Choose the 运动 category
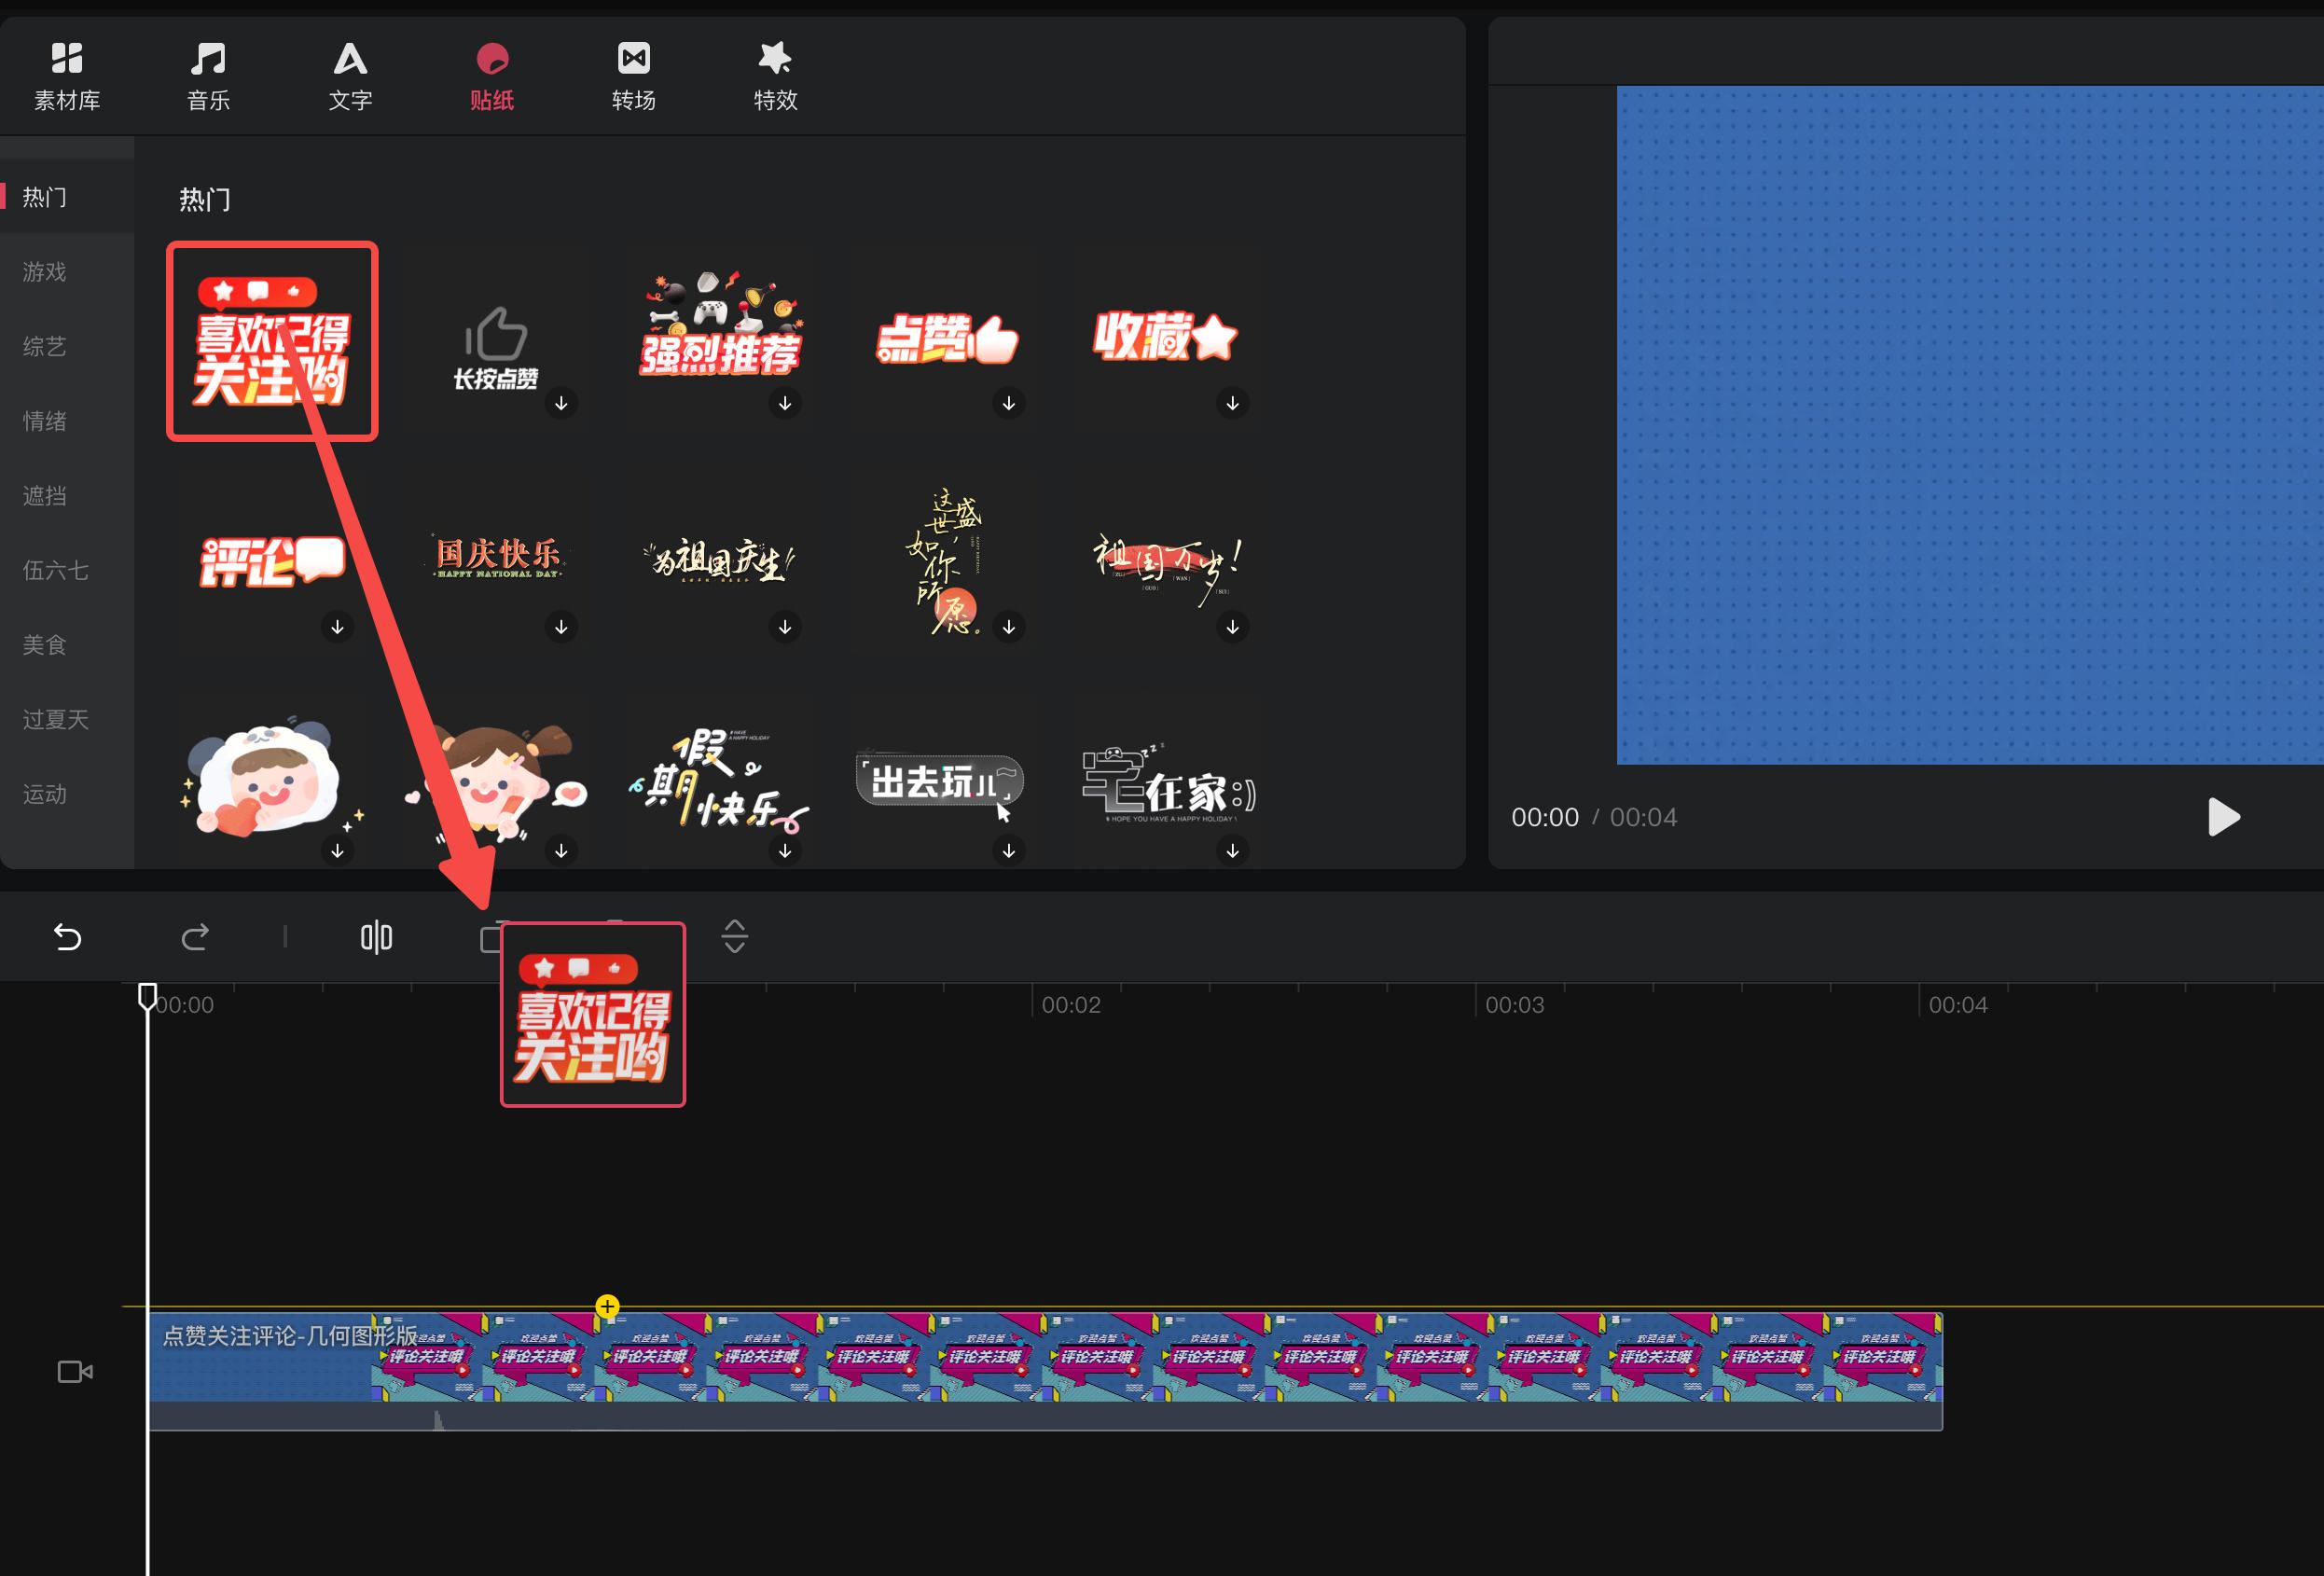The image size is (2324, 1576). 45,794
